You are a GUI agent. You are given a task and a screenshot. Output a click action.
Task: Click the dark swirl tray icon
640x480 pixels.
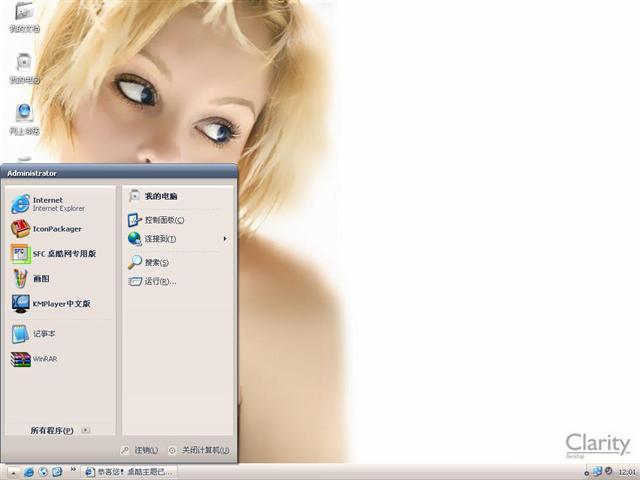(609, 471)
